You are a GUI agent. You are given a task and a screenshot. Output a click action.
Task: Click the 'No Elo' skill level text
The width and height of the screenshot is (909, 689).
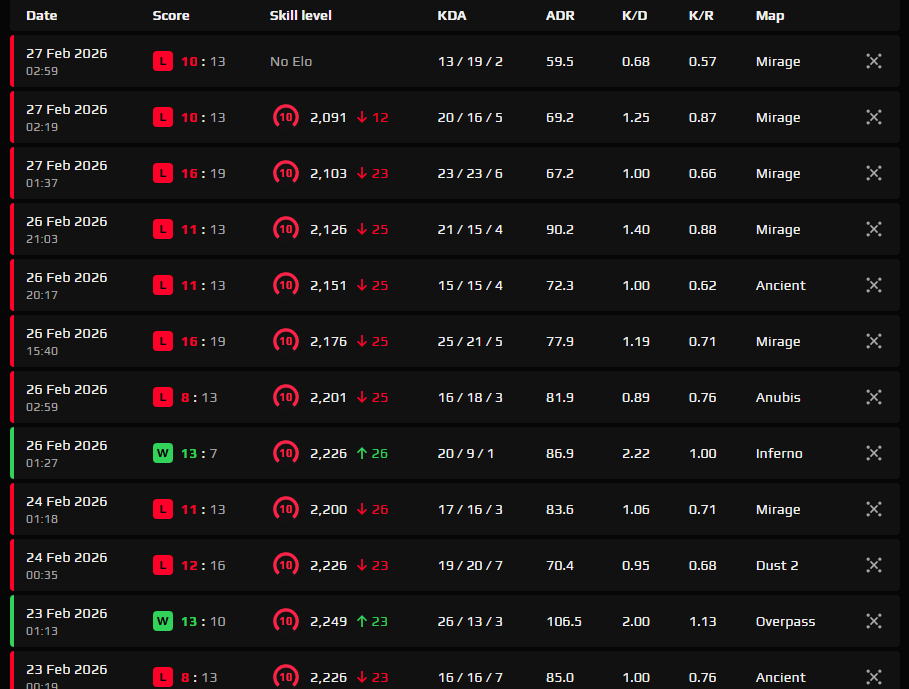[x=291, y=61]
